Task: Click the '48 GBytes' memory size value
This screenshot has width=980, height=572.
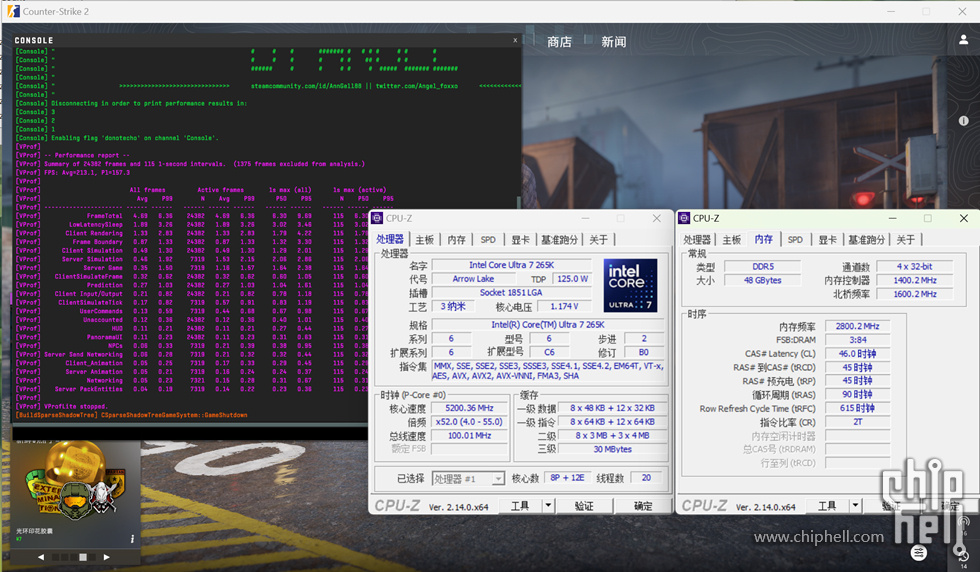Action: (x=762, y=280)
